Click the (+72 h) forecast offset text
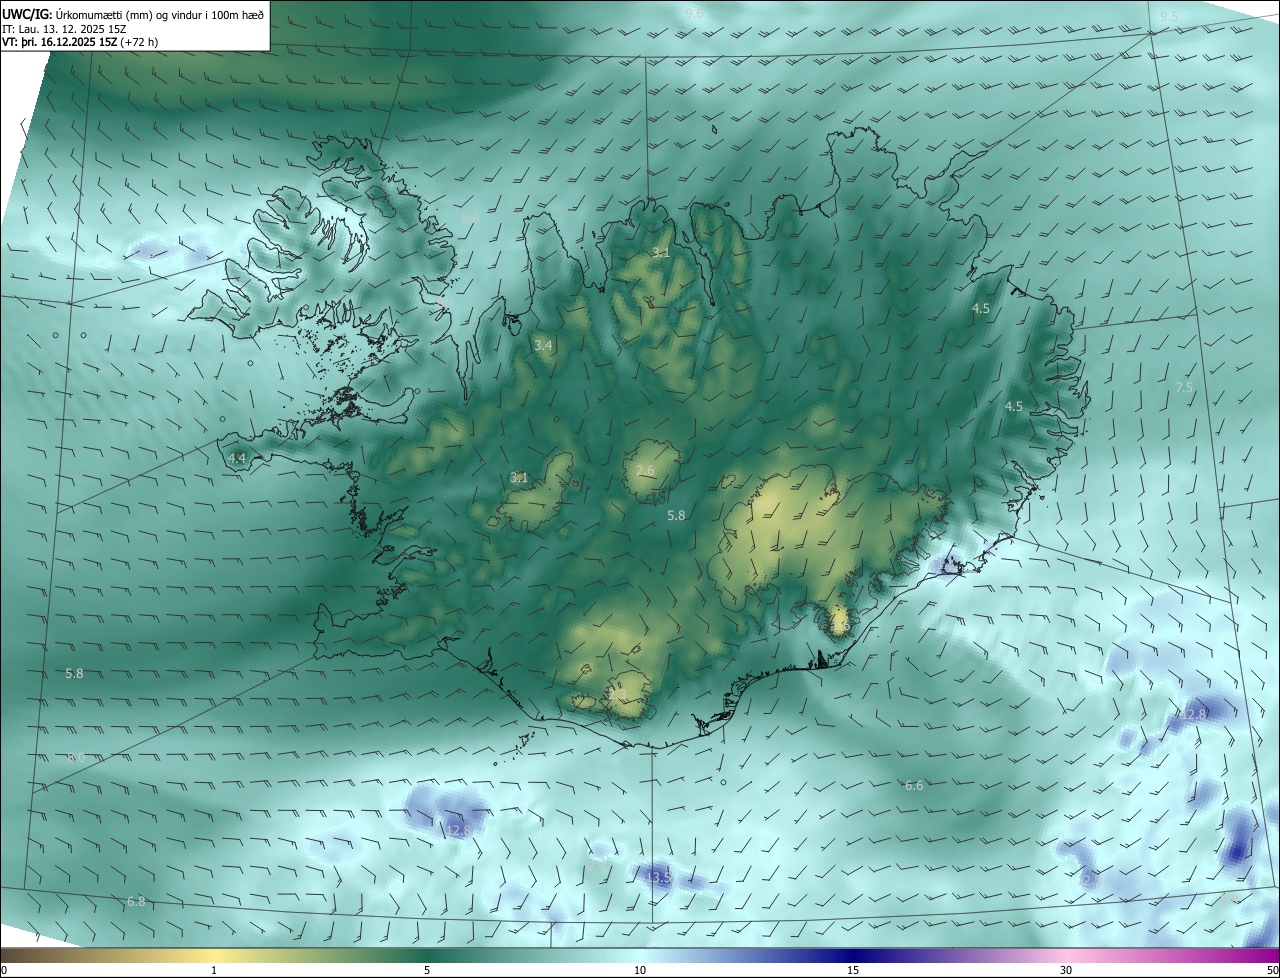Screen dimensions: 1280x978 [139, 42]
